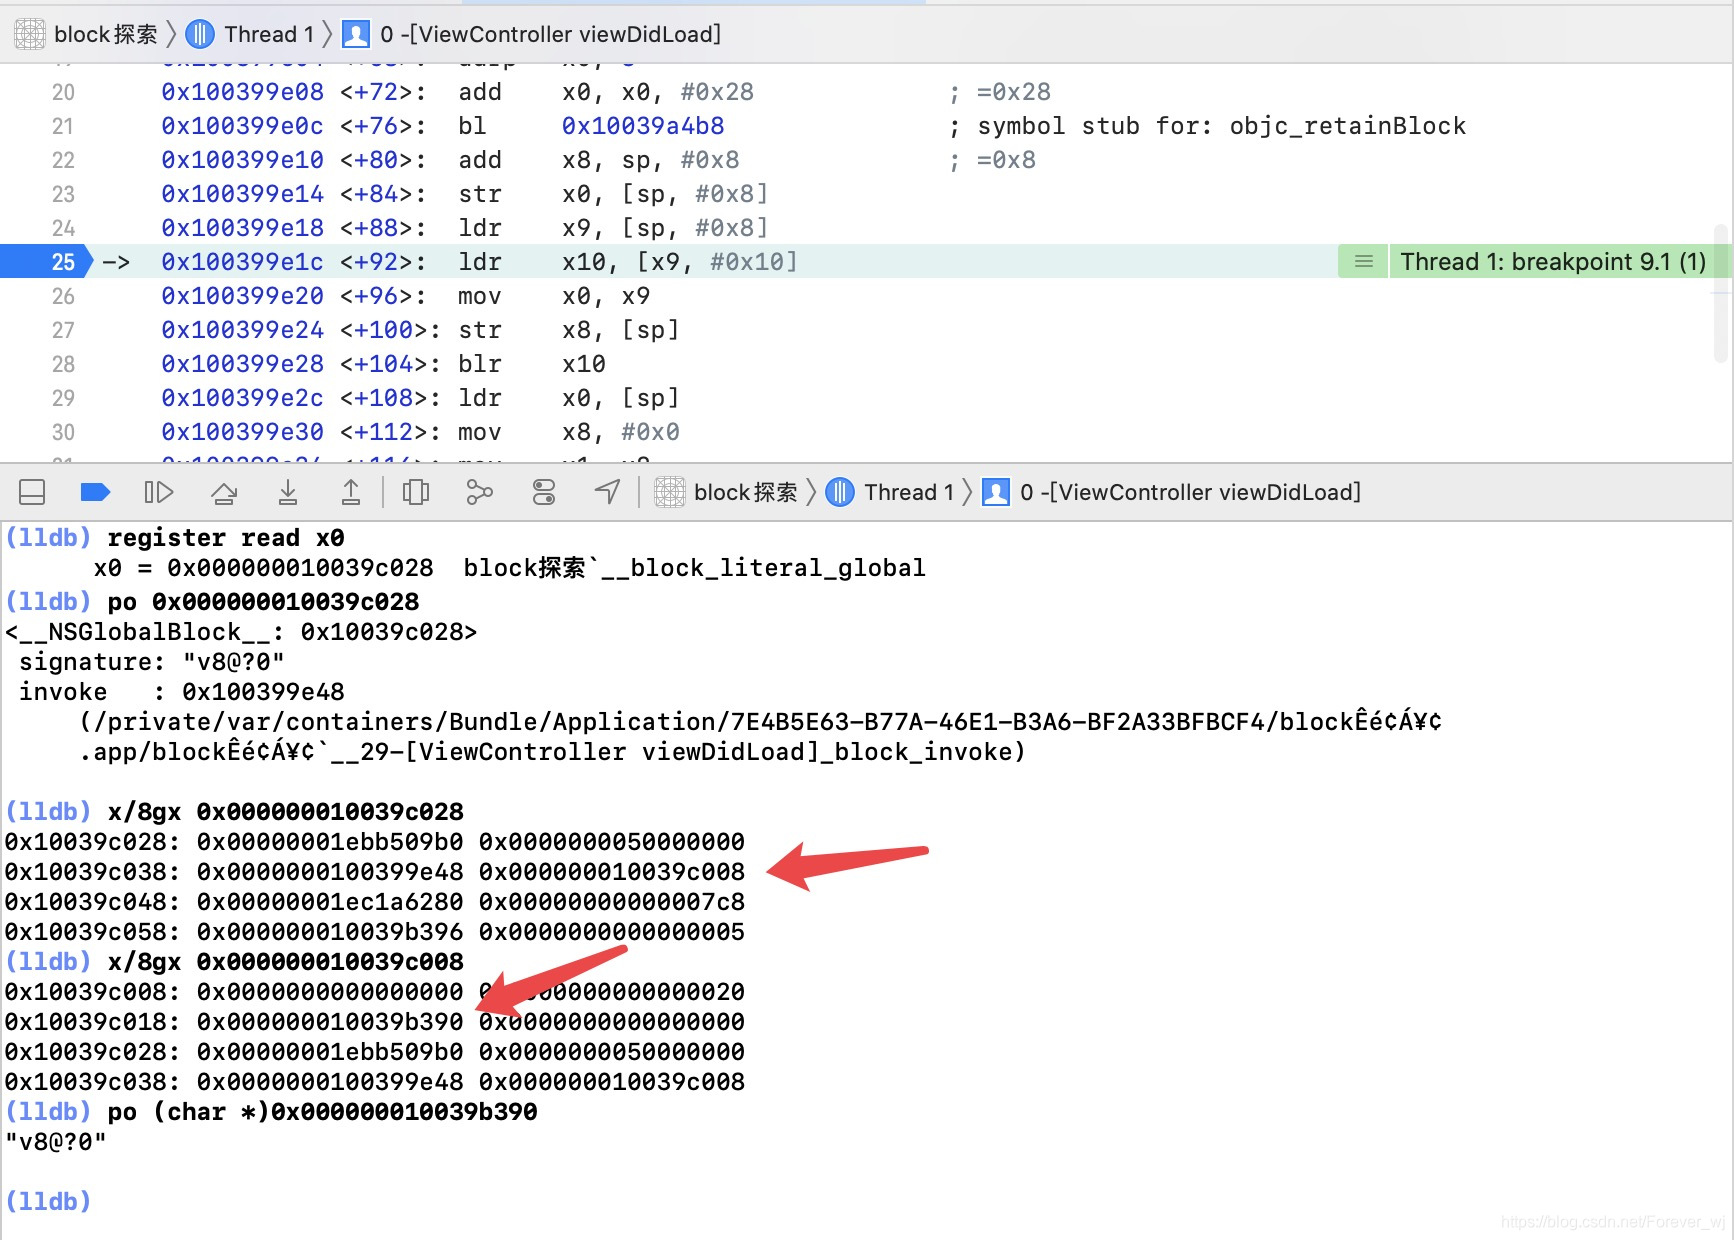Open Environment Overrides icon
Screen dimensions: 1734x1240
544,492
